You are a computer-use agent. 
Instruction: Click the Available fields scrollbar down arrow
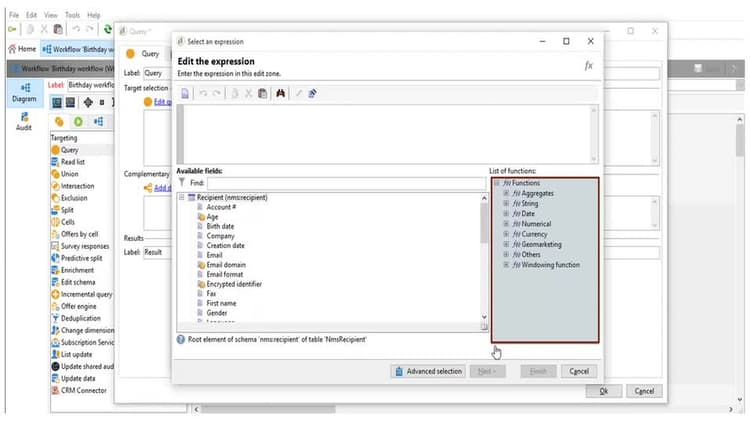484,317
